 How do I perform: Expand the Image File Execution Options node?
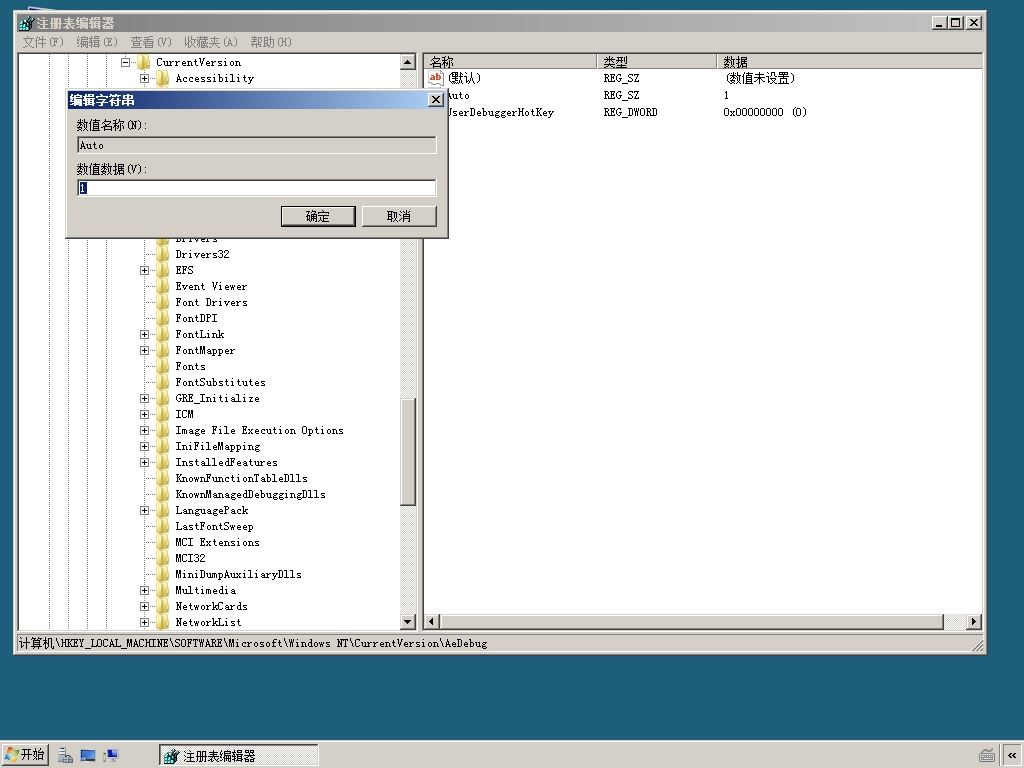click(144, 430)
